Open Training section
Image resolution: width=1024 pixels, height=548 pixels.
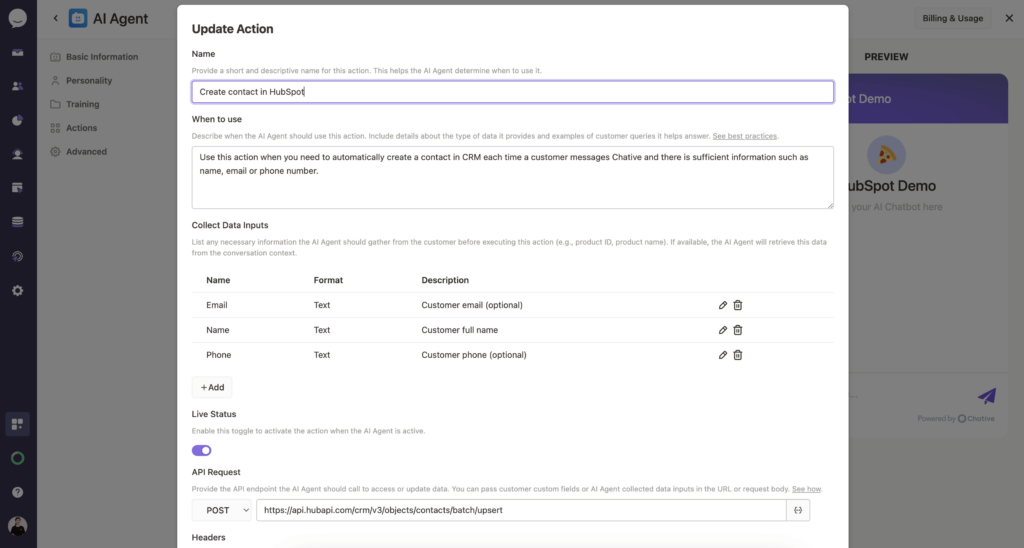pyautogui.click(x=75, y=104)
